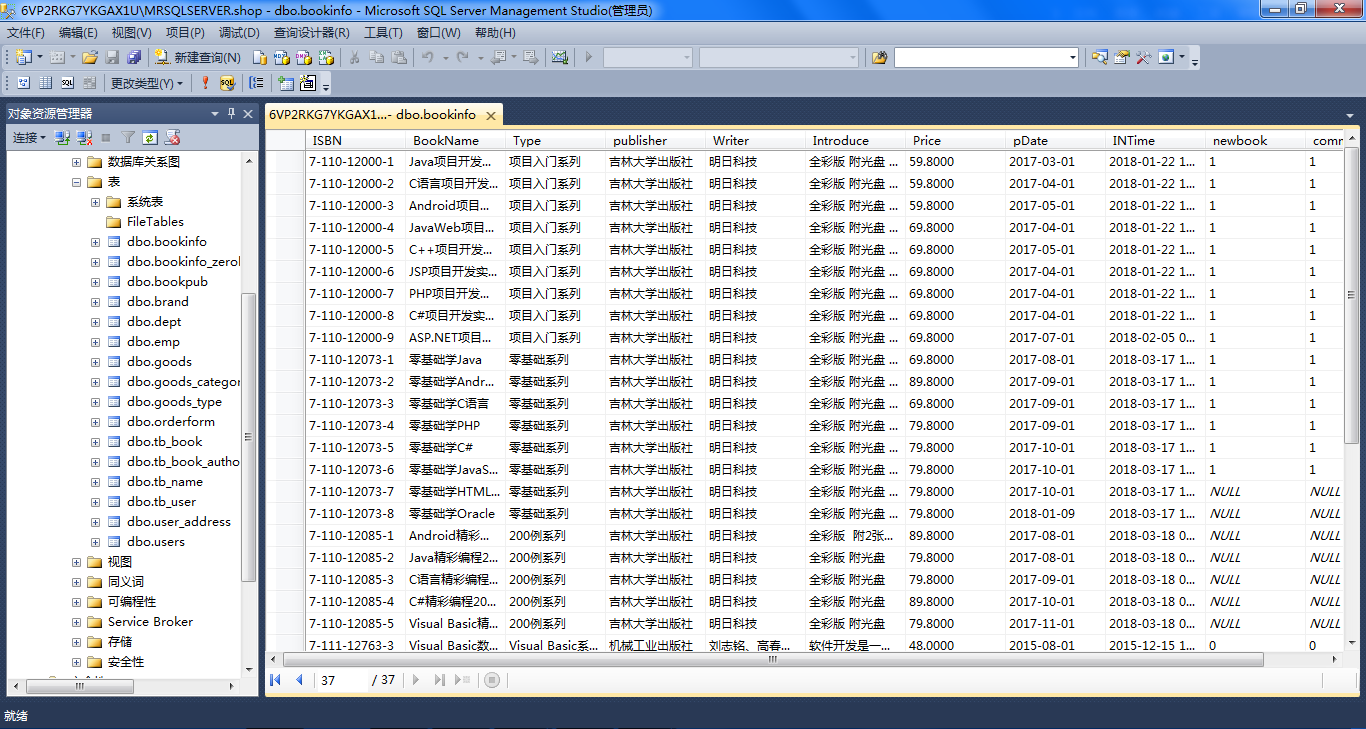Select dbo.orderform in the tree
1366x729 pixels.
170,422
